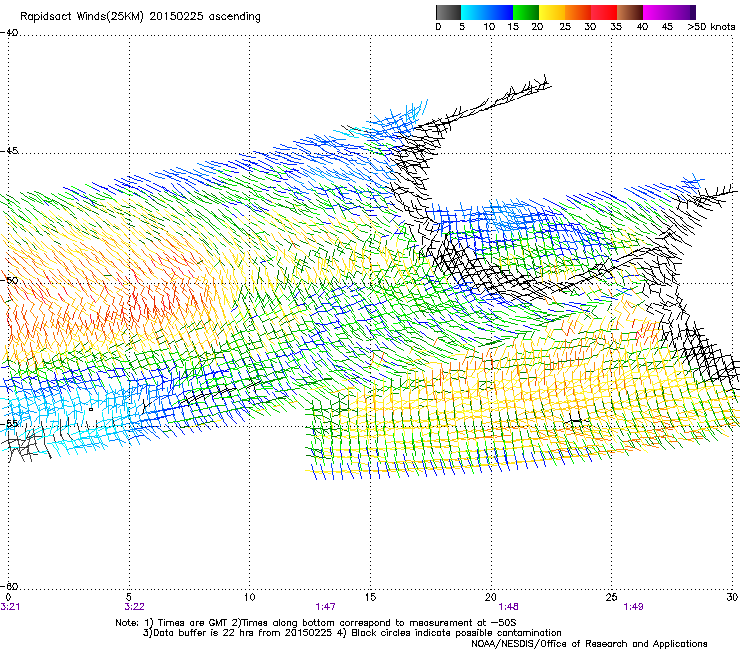Click the gray 0–5 knots legend swatch
The height and width of the screenshot is (650, 740).
[448, 12]
